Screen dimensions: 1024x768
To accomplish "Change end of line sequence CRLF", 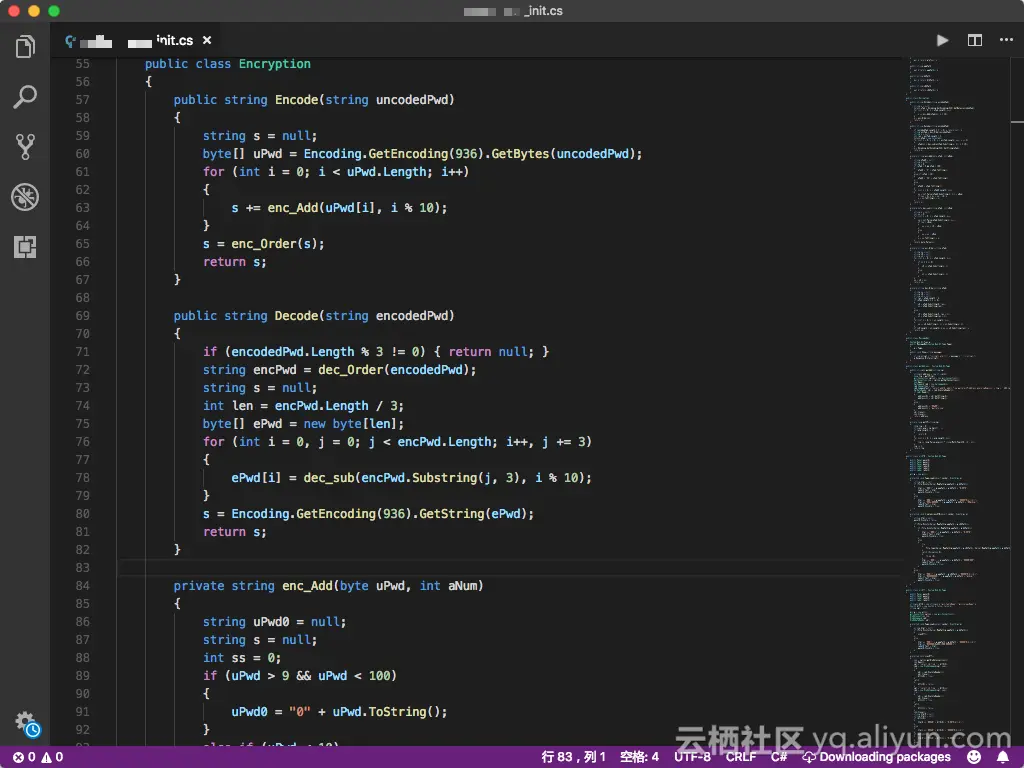I will 741,757.
